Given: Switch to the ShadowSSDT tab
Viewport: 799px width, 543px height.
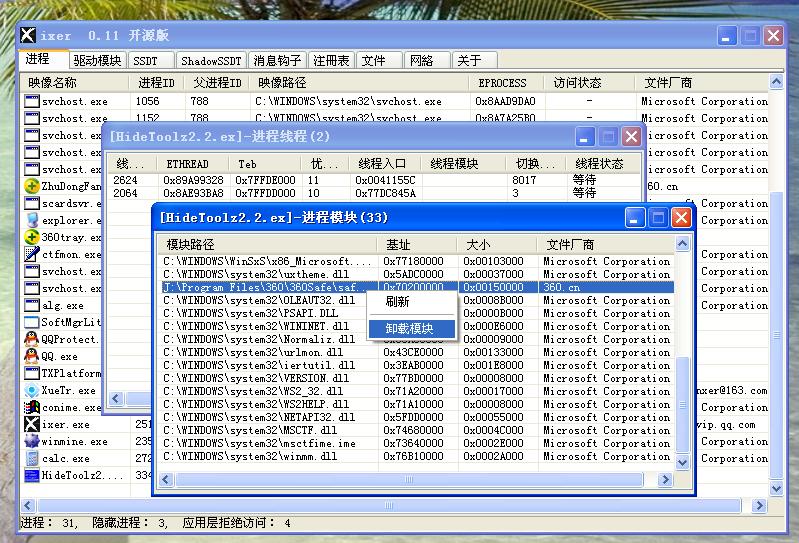Looking at the screenshot, I should coord(211,61).
